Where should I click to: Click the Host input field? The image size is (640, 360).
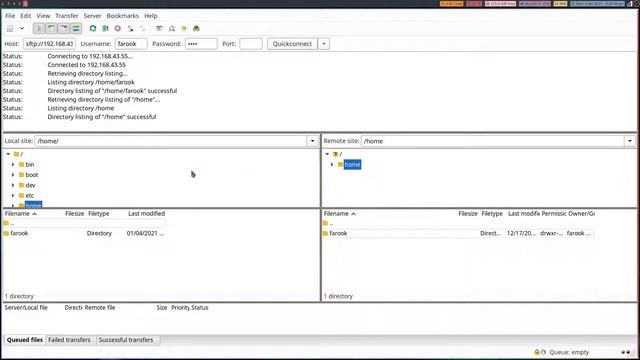49,44
